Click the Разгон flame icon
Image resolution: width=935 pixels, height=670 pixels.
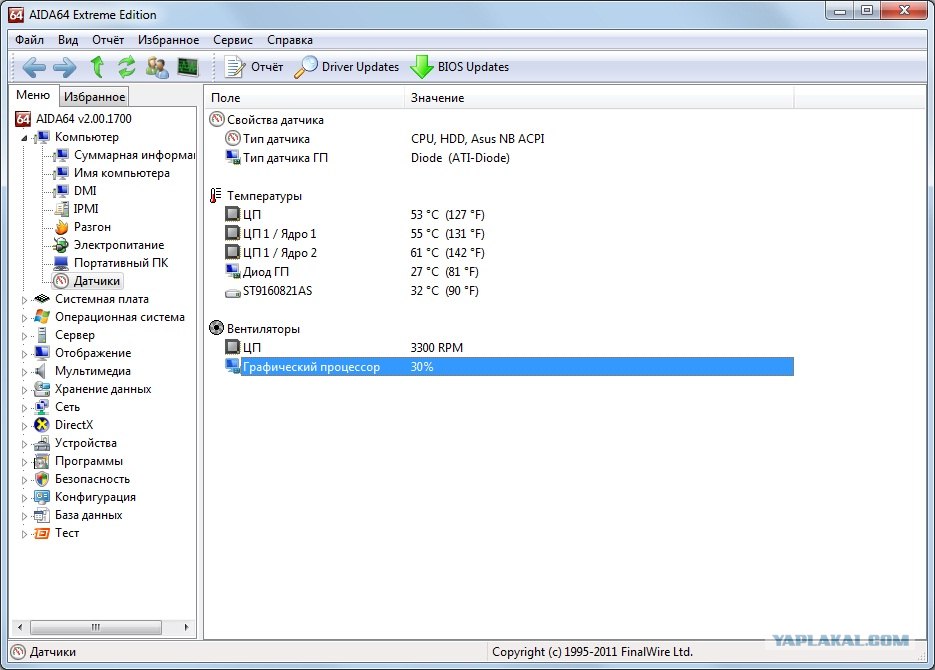(61, 227)
